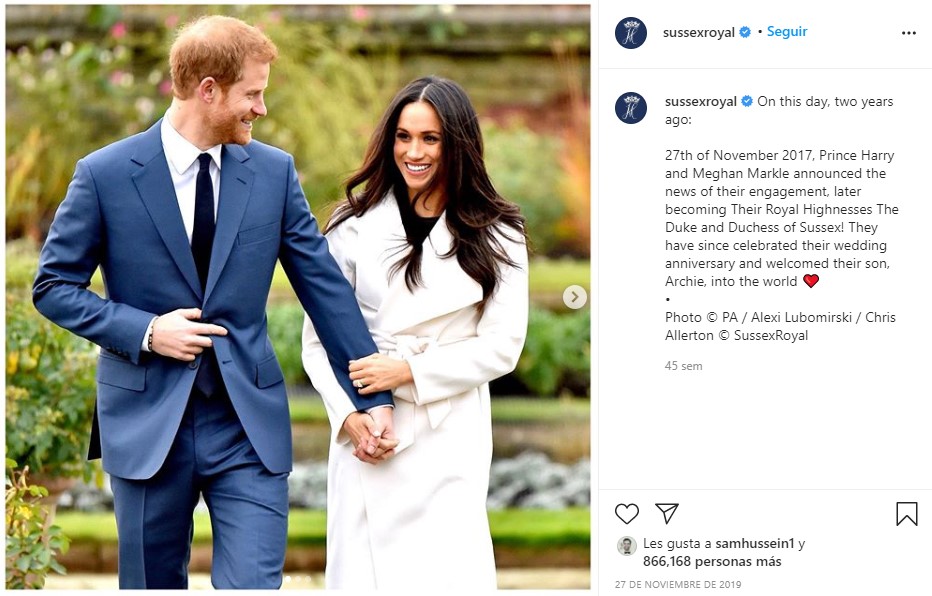932x596 pixels.
Task: Click verified badge in the caption
Action: point(747,102)
